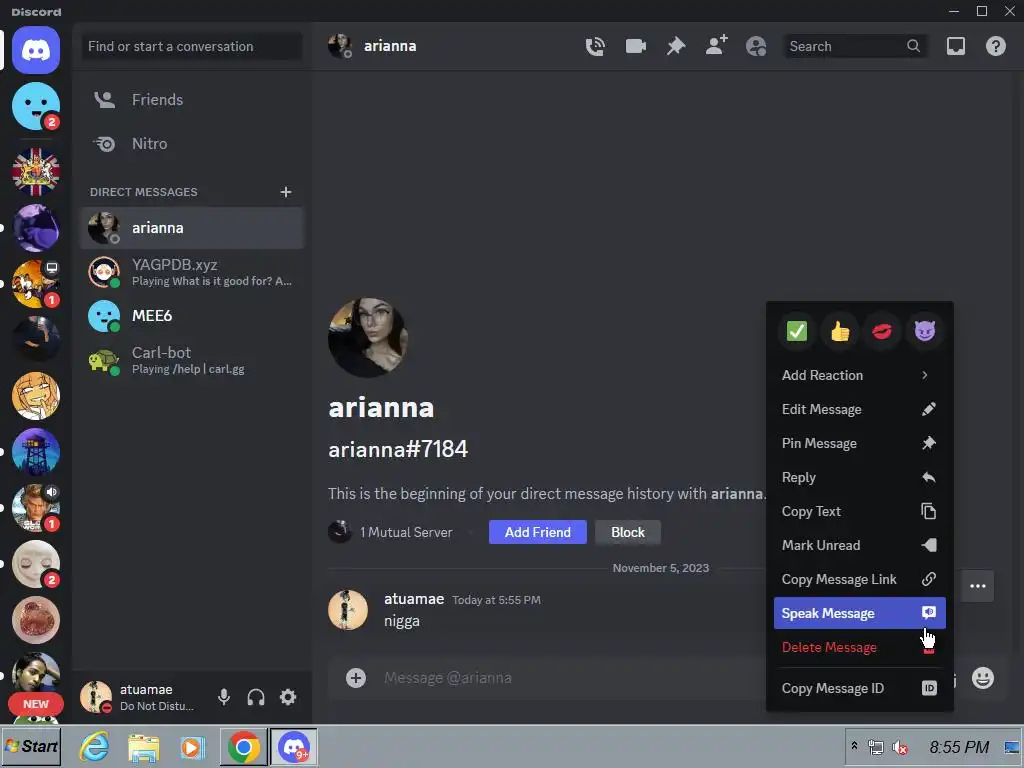Click the Block button
Image resolution: width=1024 pixels, height=768 pixels.
point(628,532)
